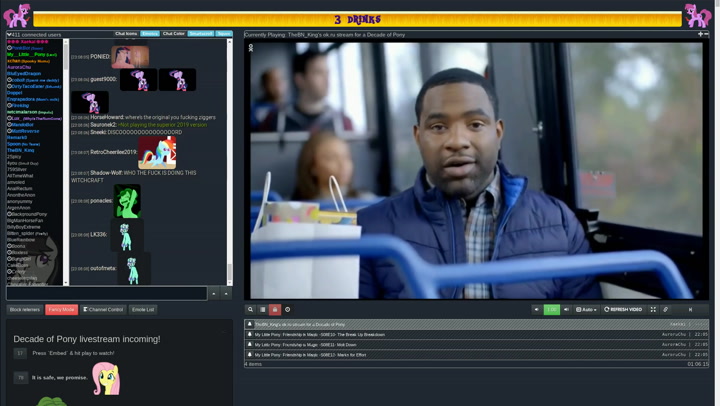Click the playlist list view icon
Image resolution: width=720 pixels, height=406 pixels.
tap(263, 310)
